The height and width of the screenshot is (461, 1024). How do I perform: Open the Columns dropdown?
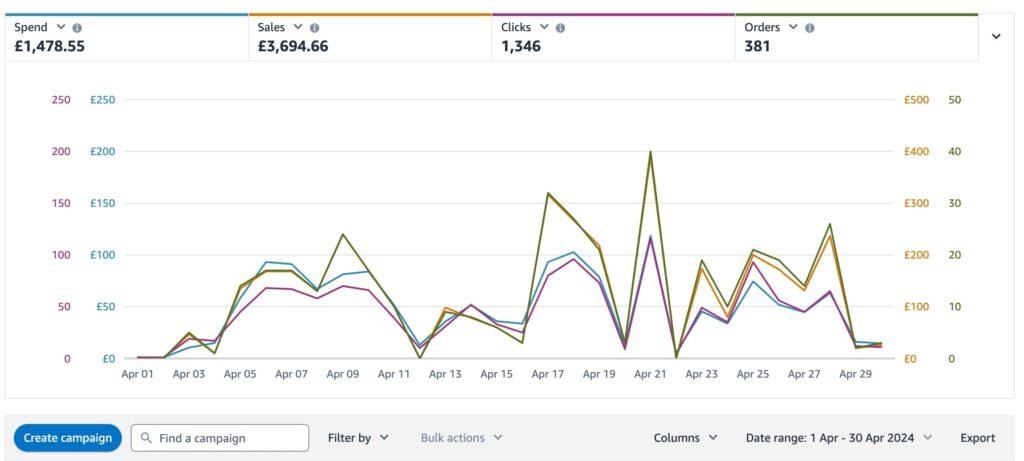click(685, 438)
